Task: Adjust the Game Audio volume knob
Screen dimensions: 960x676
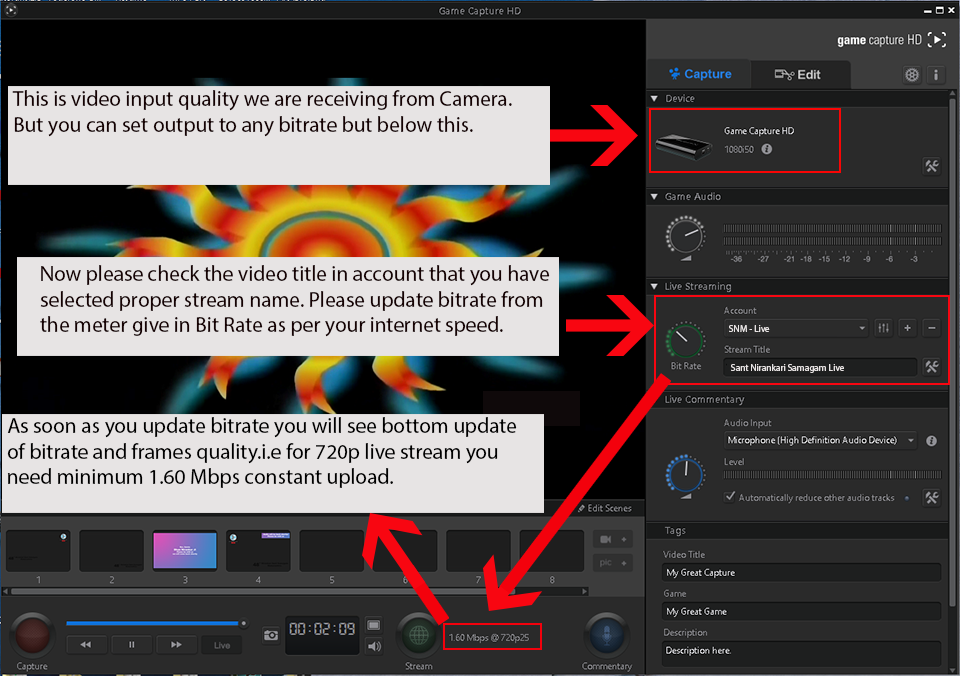Action: (x=686, y=235)
